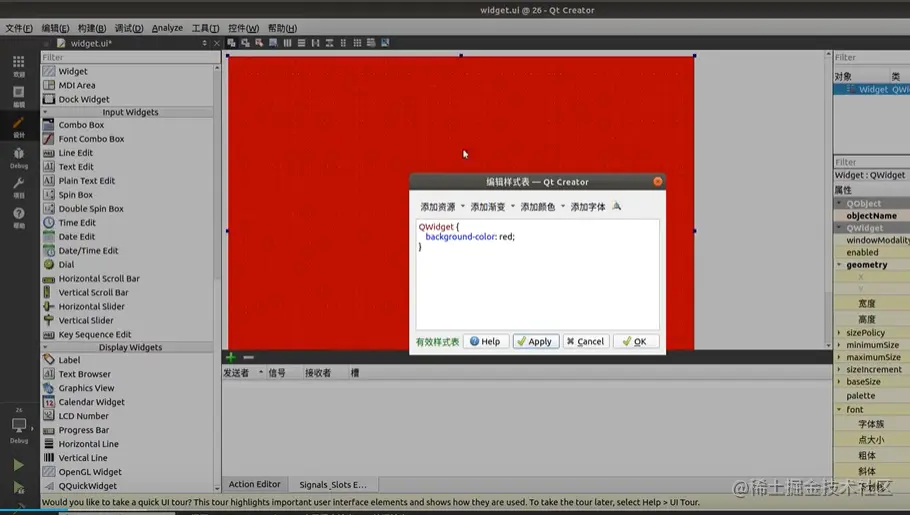Expand the sizePolicy property

tap(839, 333)
